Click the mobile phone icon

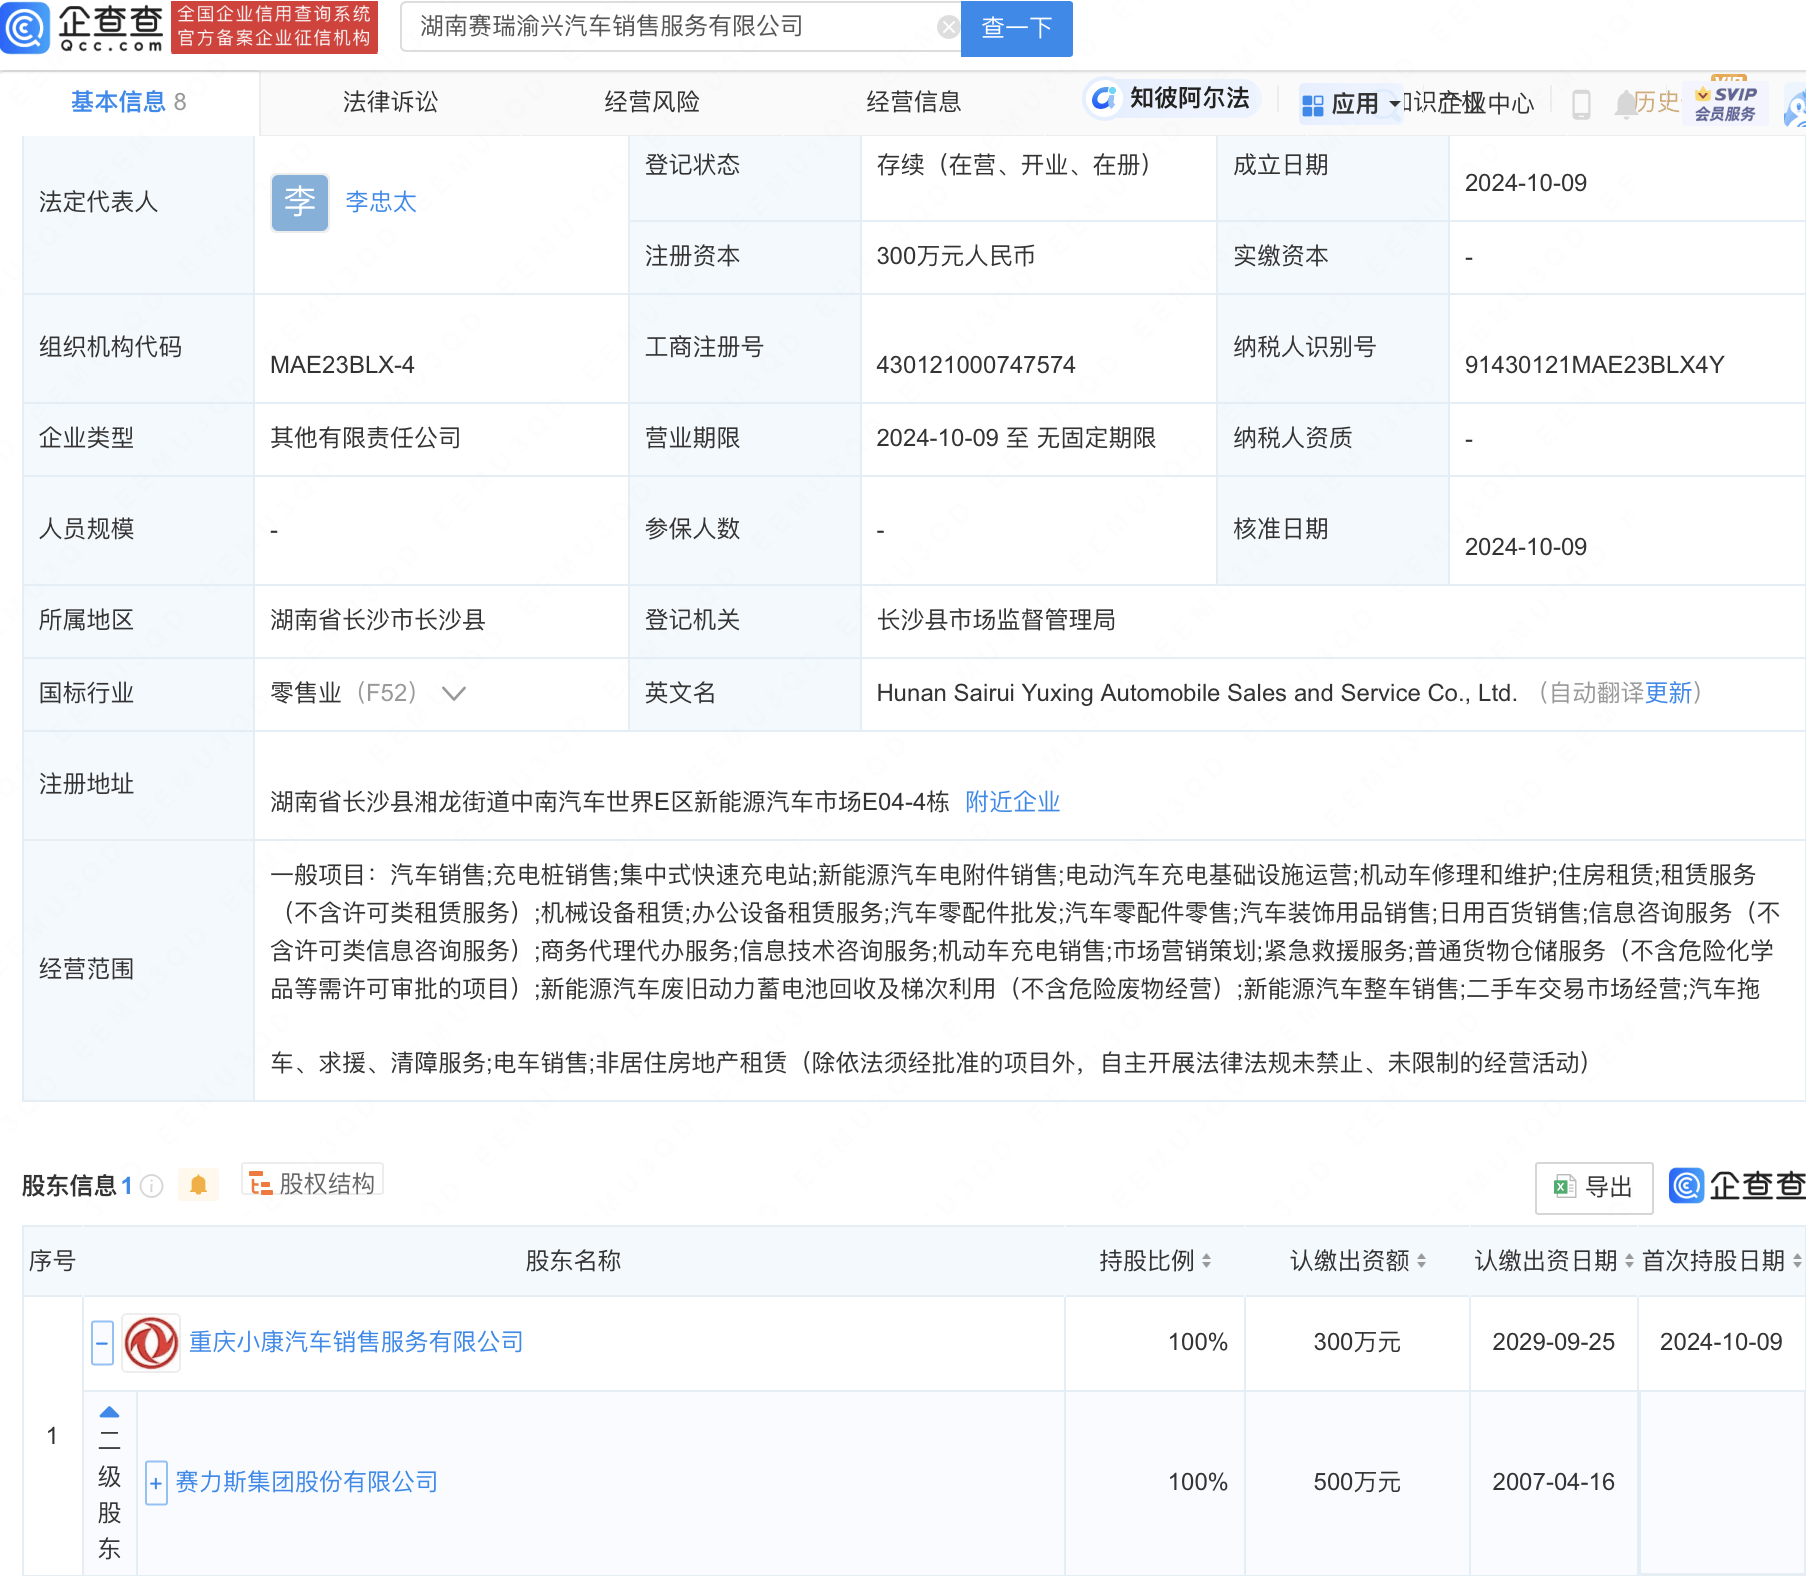click(1581, 104)
